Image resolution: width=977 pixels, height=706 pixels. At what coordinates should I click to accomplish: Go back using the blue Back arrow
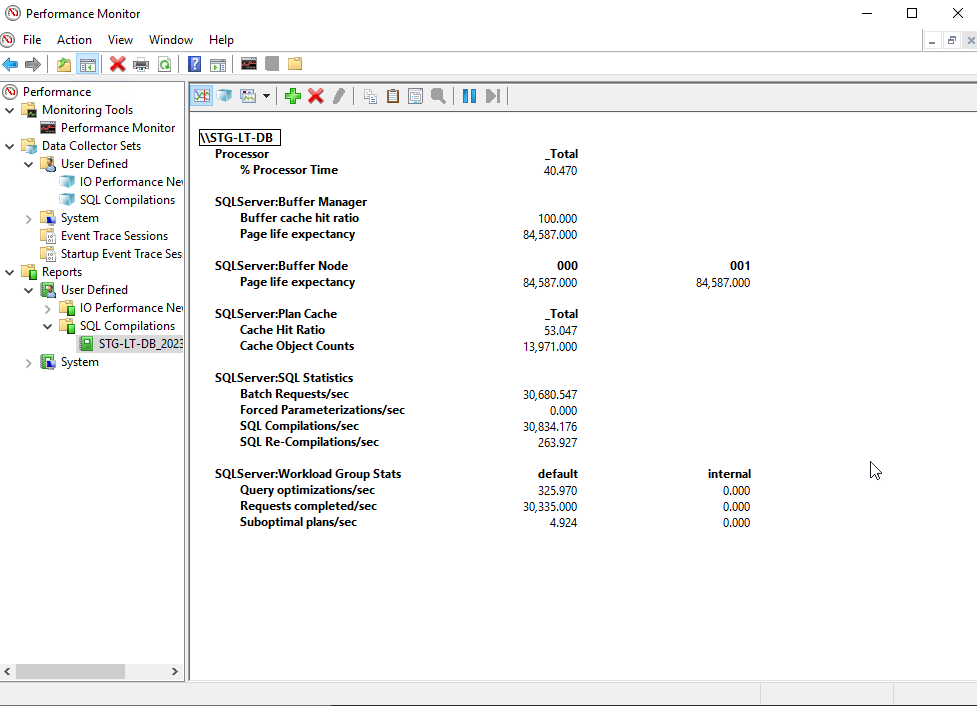coord(11,64)
